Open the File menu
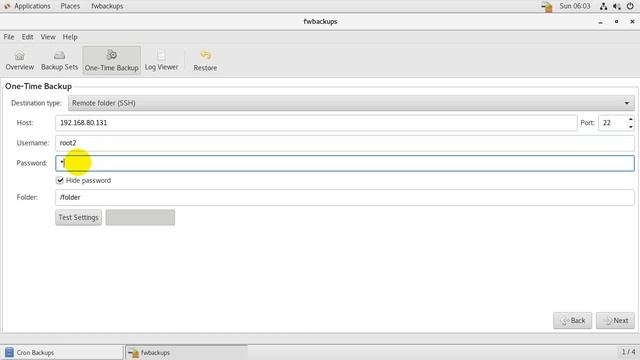The width and height of the screenshot is (640, 360). click(x=9, y=37)
